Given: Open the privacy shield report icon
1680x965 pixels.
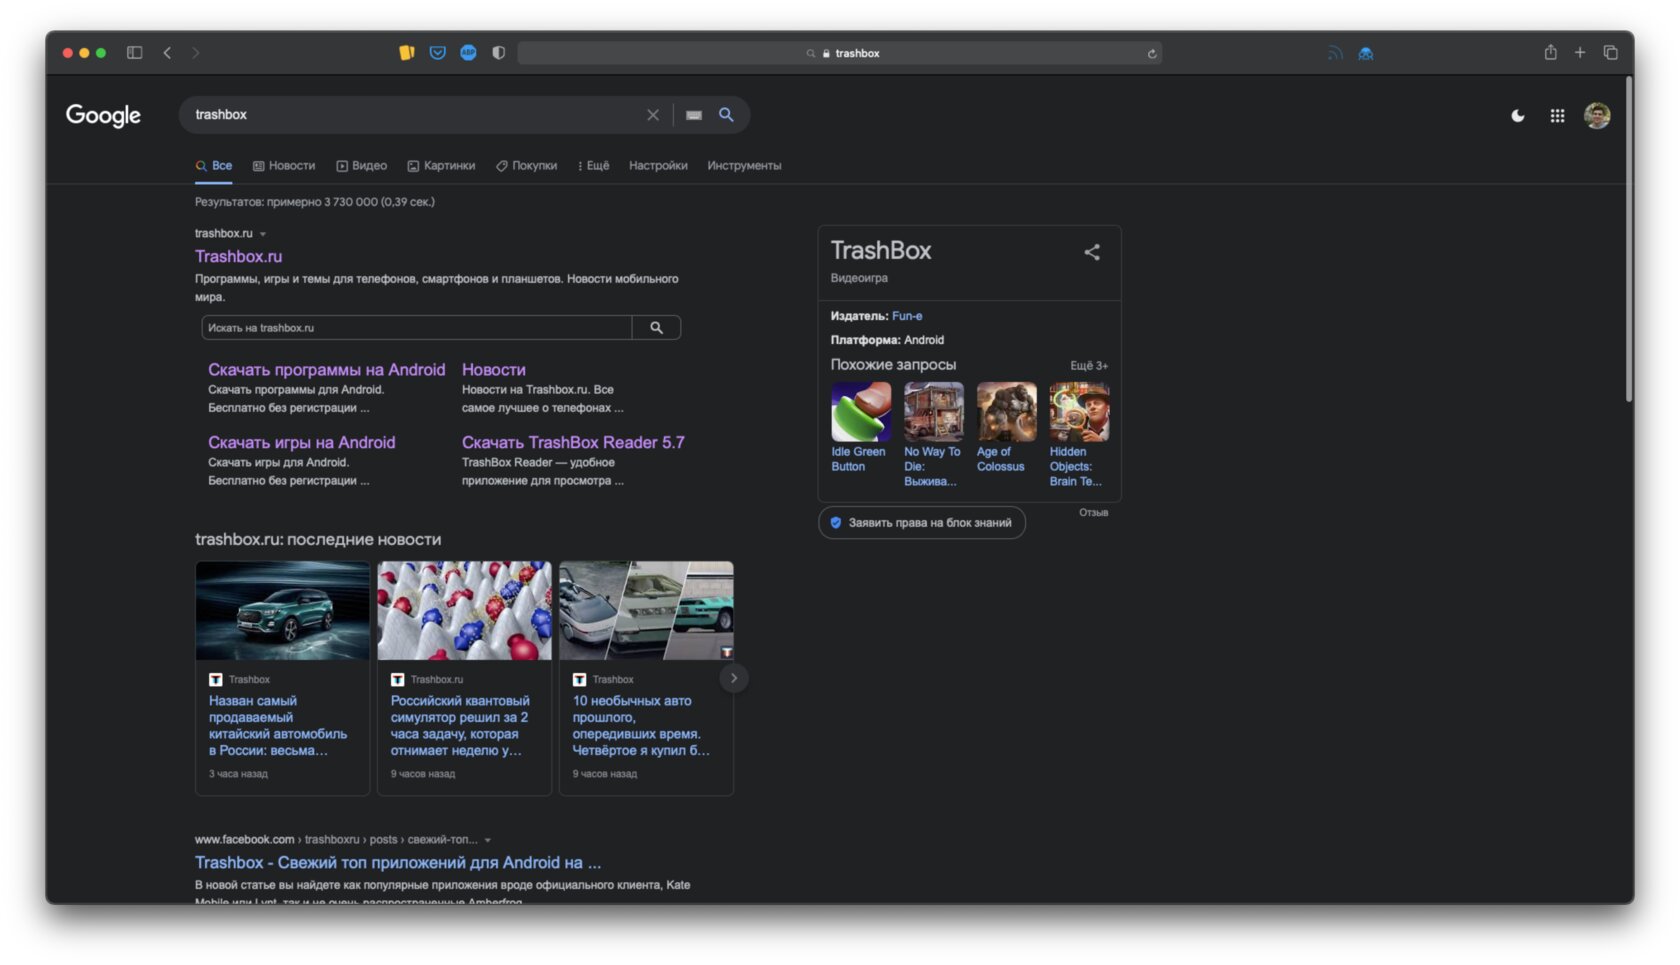Looking at the screenshot, I should click(499, 53).
